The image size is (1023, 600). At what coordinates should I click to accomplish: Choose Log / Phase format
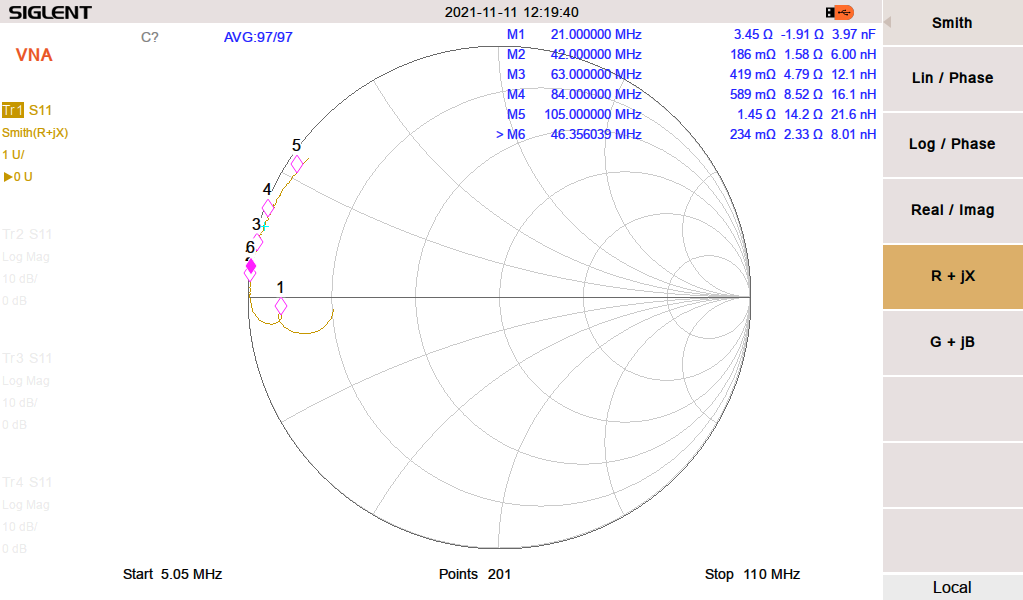click(x=952, y=143)
